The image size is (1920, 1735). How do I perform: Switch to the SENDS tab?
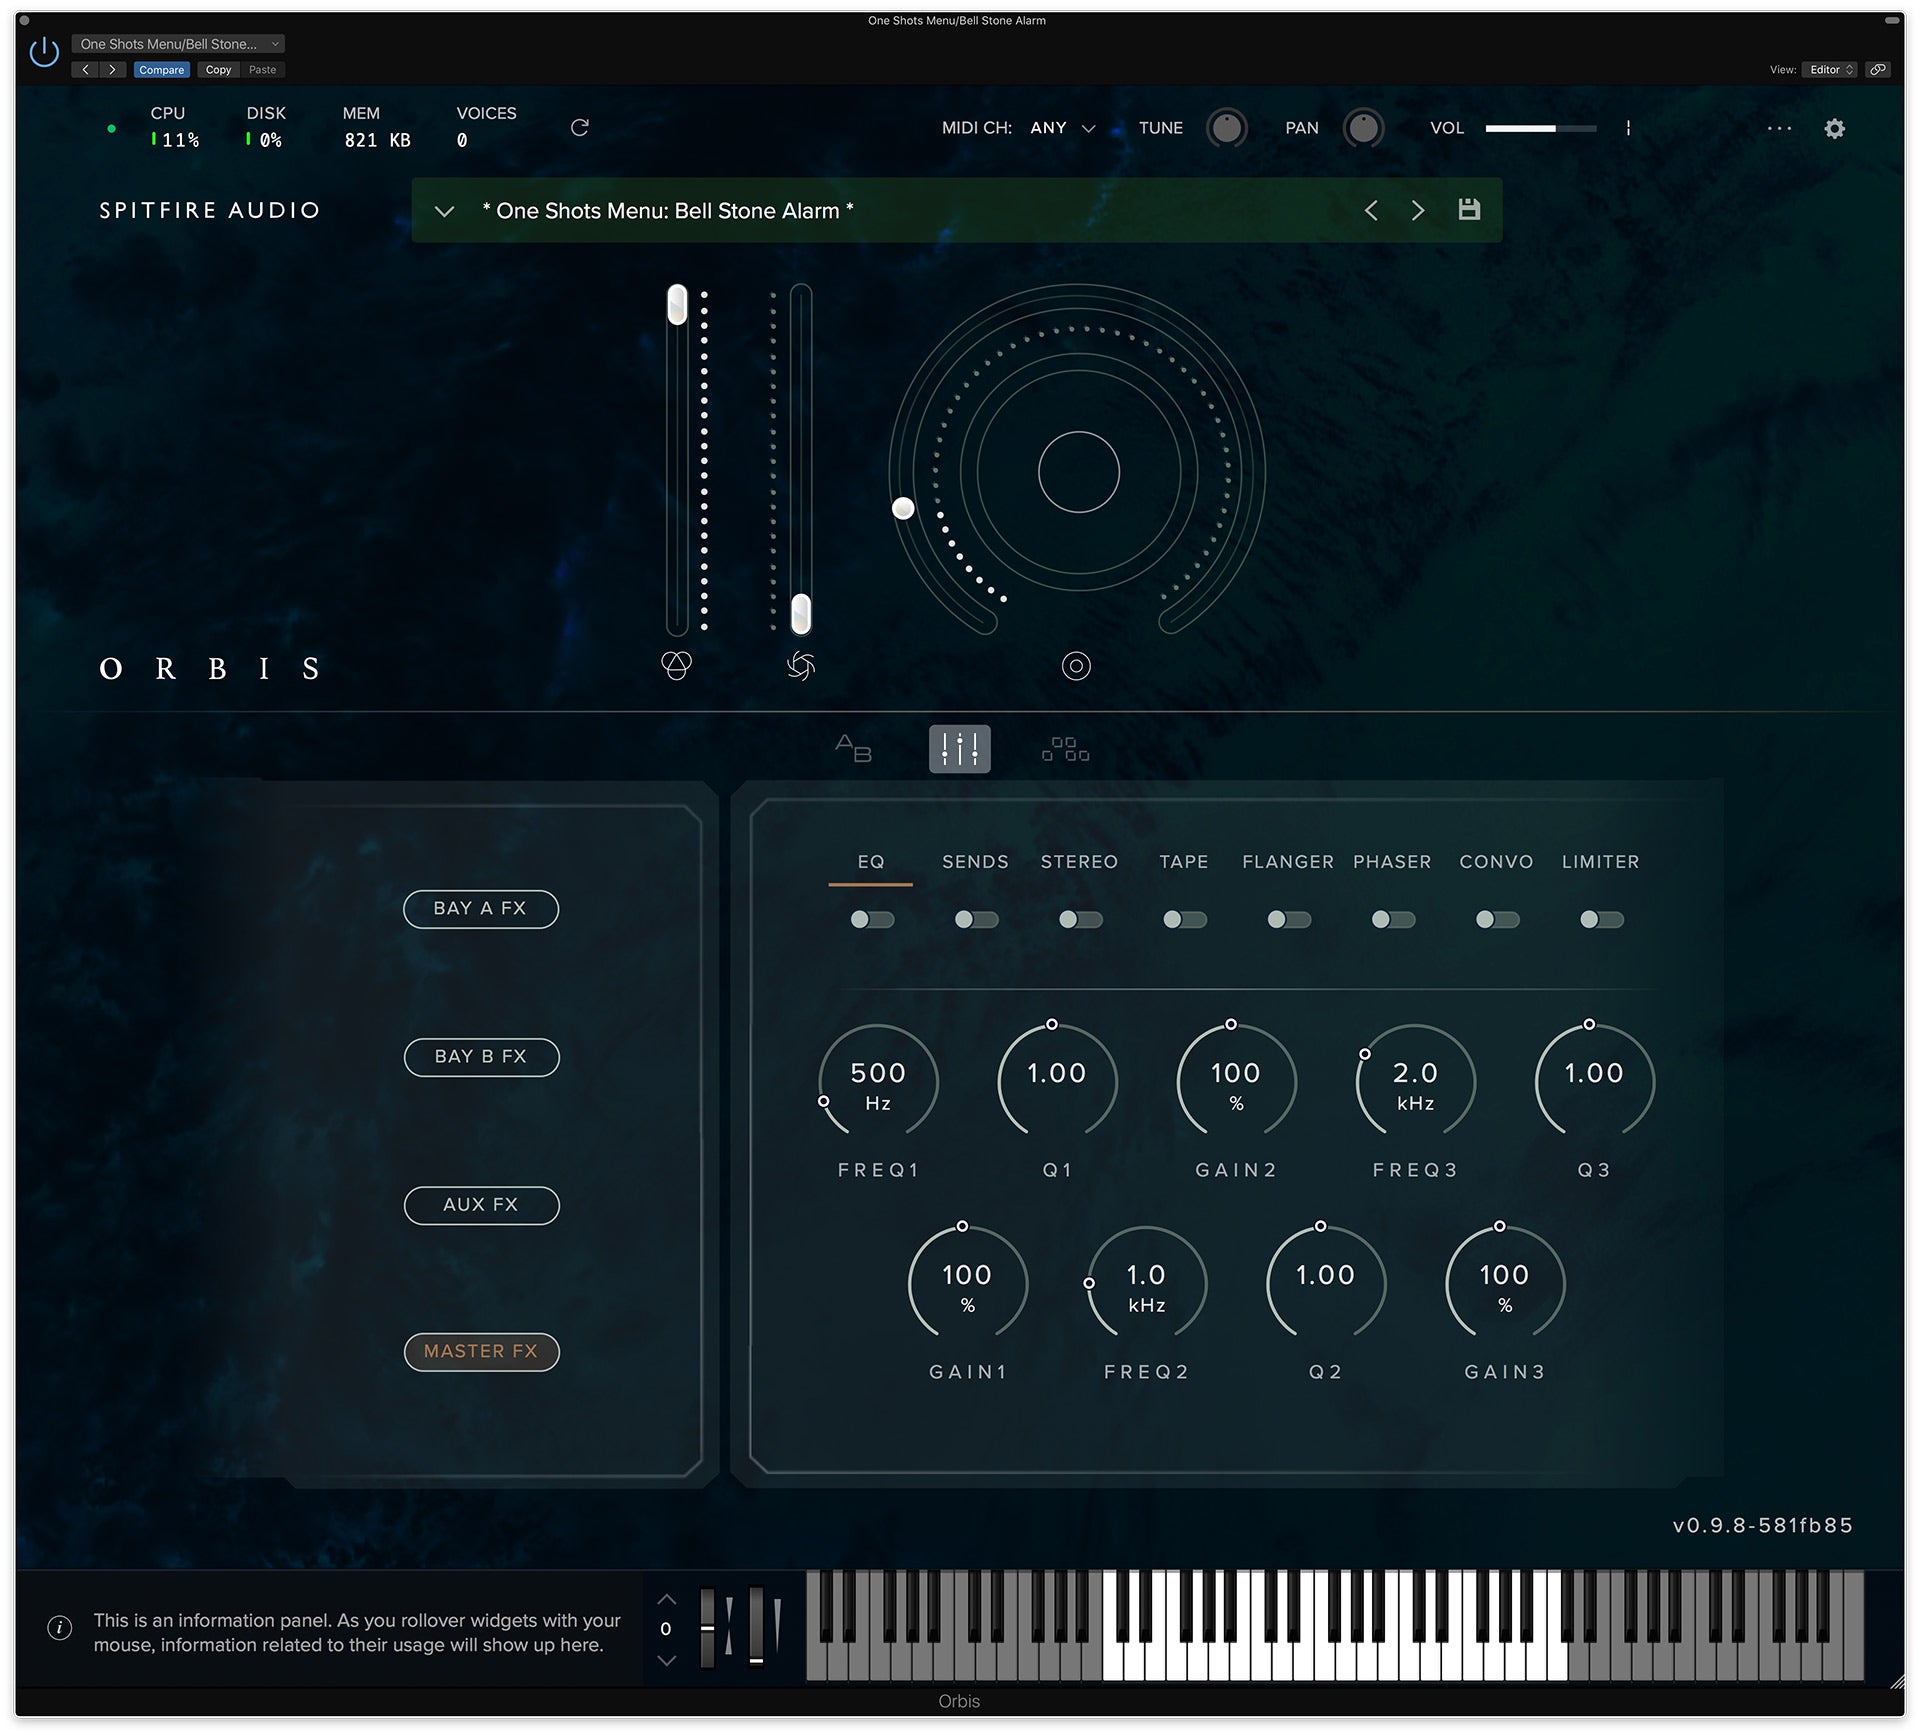point(975,862)
